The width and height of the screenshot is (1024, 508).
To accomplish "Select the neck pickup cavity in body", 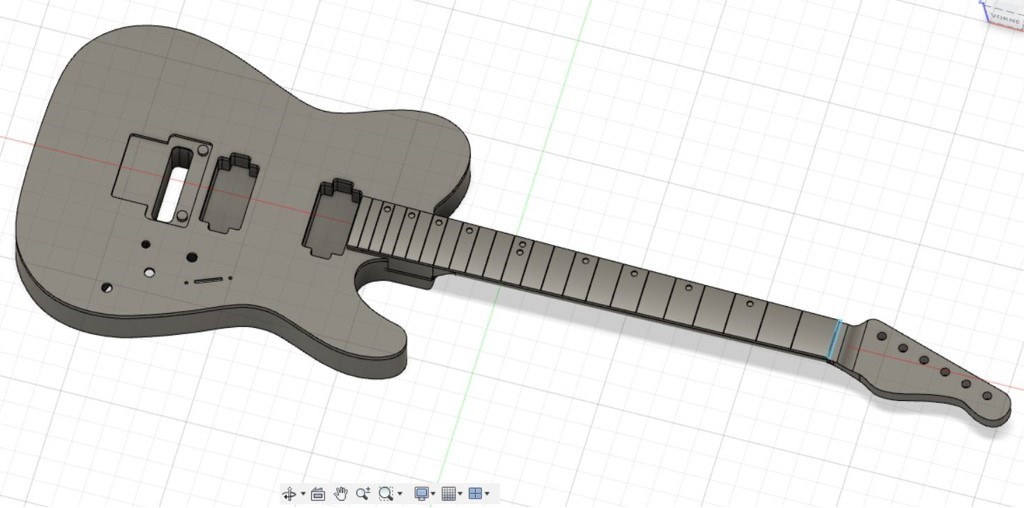I will tap(331, 219).
